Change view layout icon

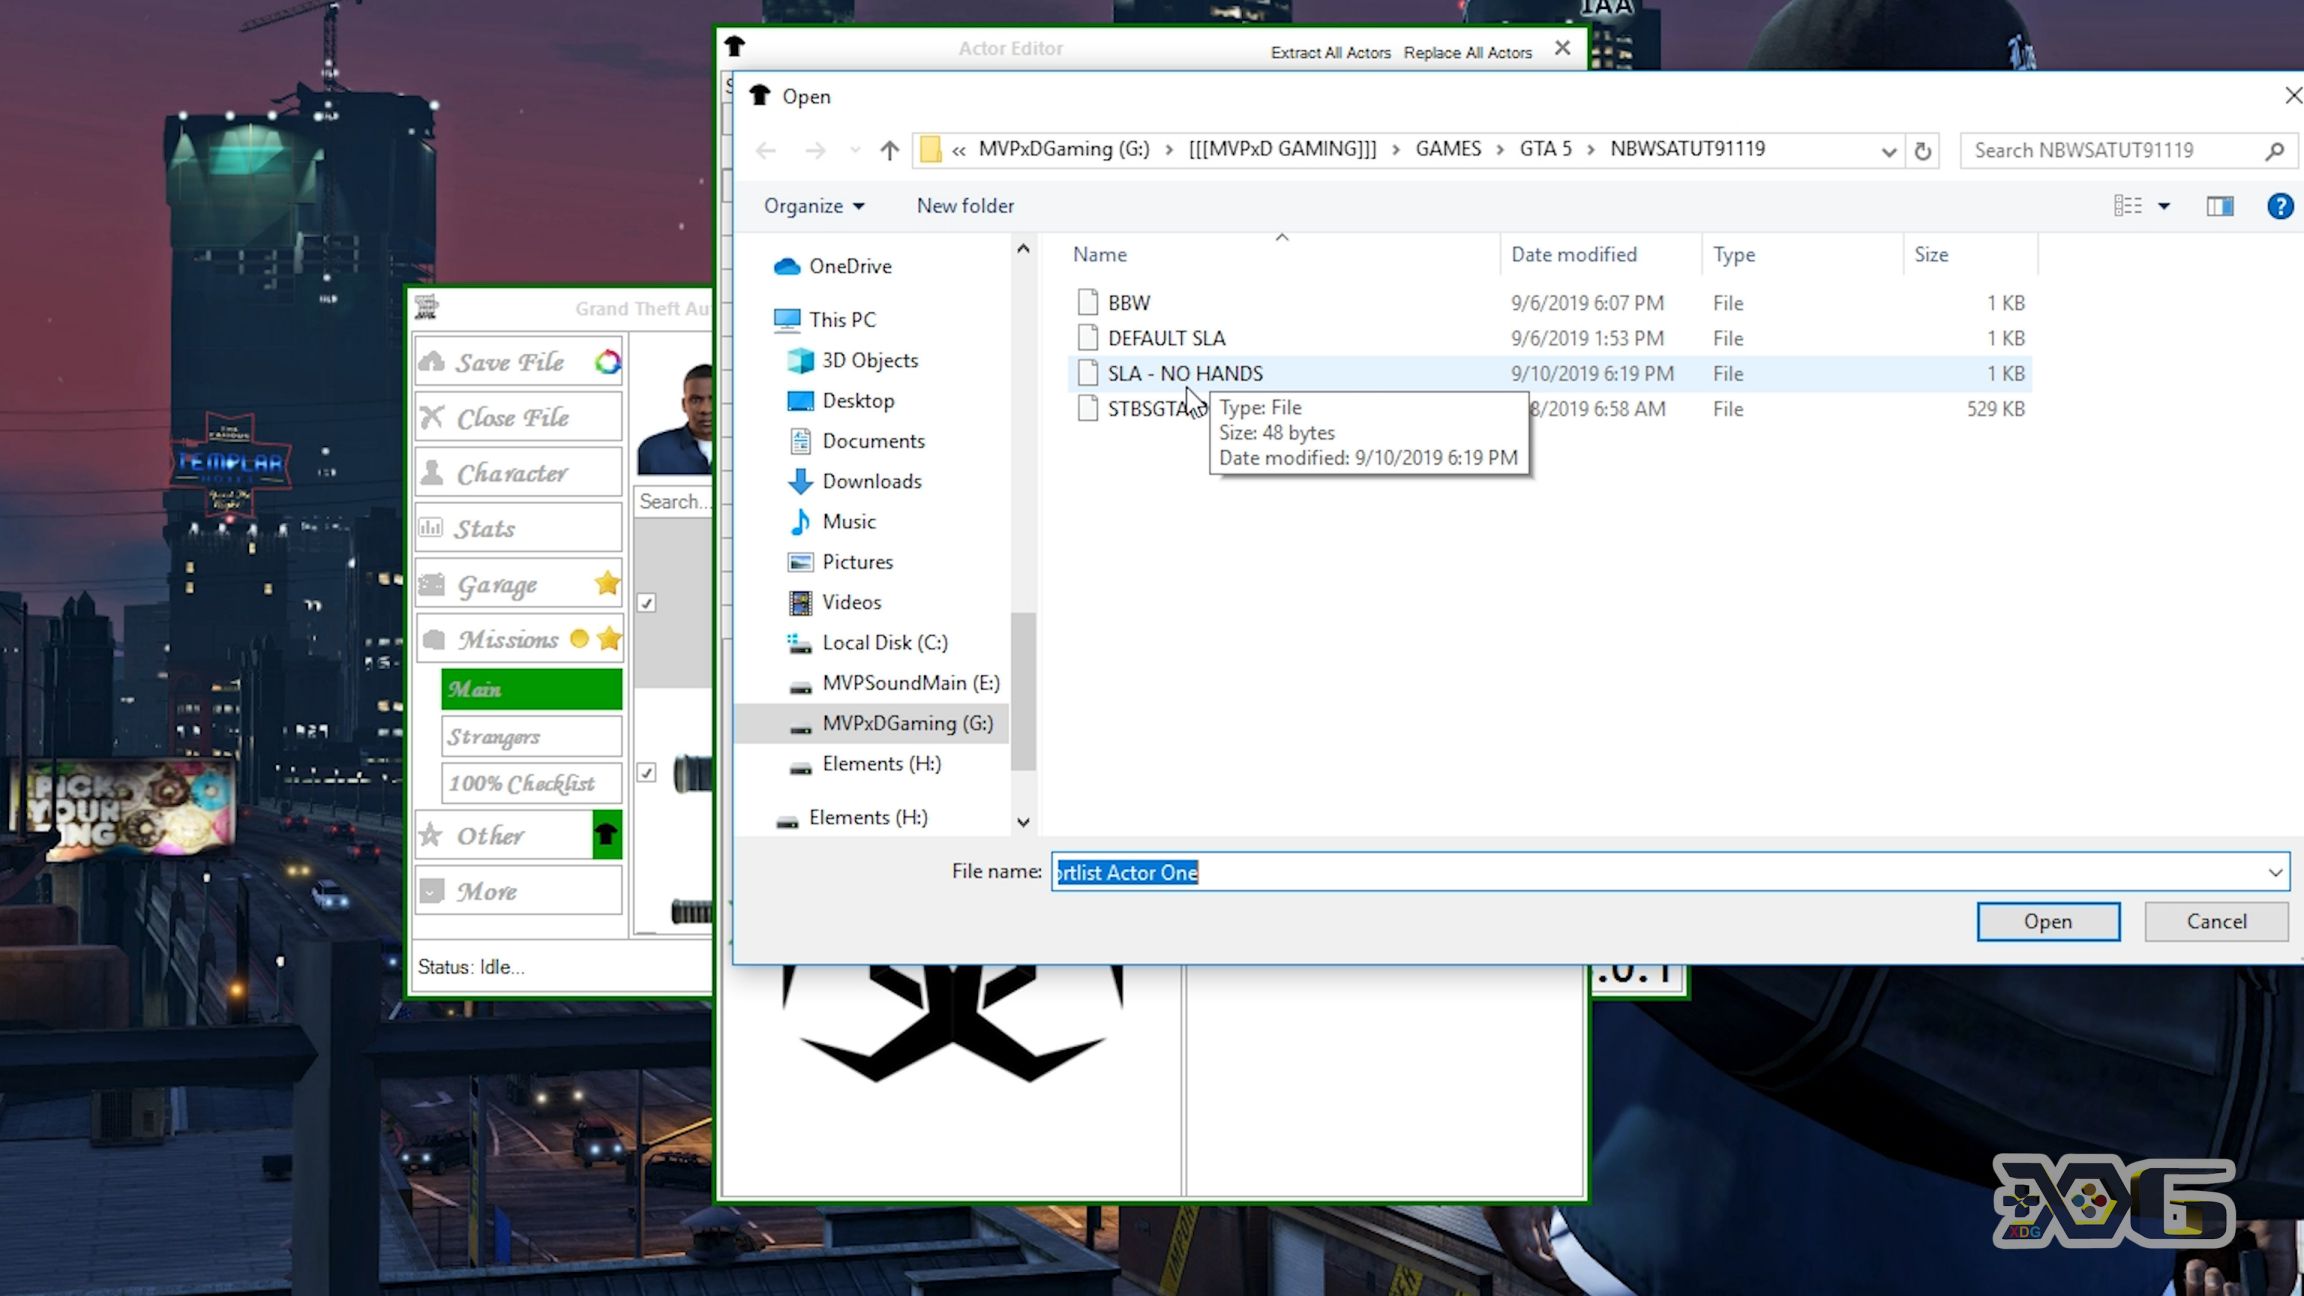(2127, 206)
